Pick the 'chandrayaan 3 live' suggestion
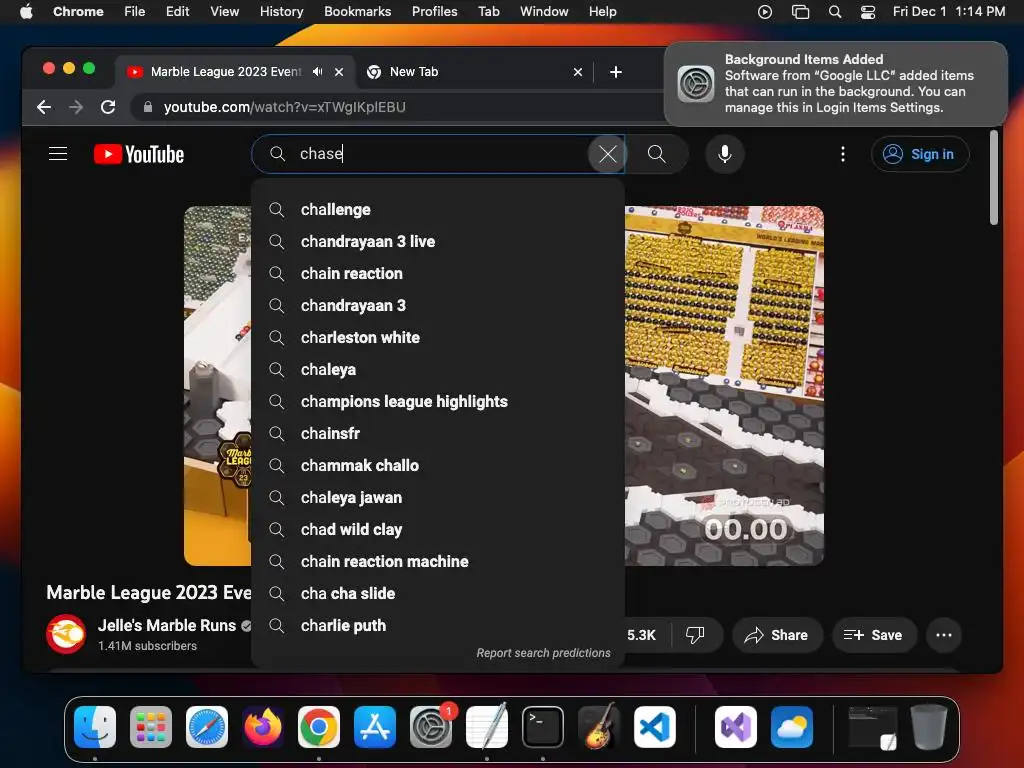 point(438,242)
